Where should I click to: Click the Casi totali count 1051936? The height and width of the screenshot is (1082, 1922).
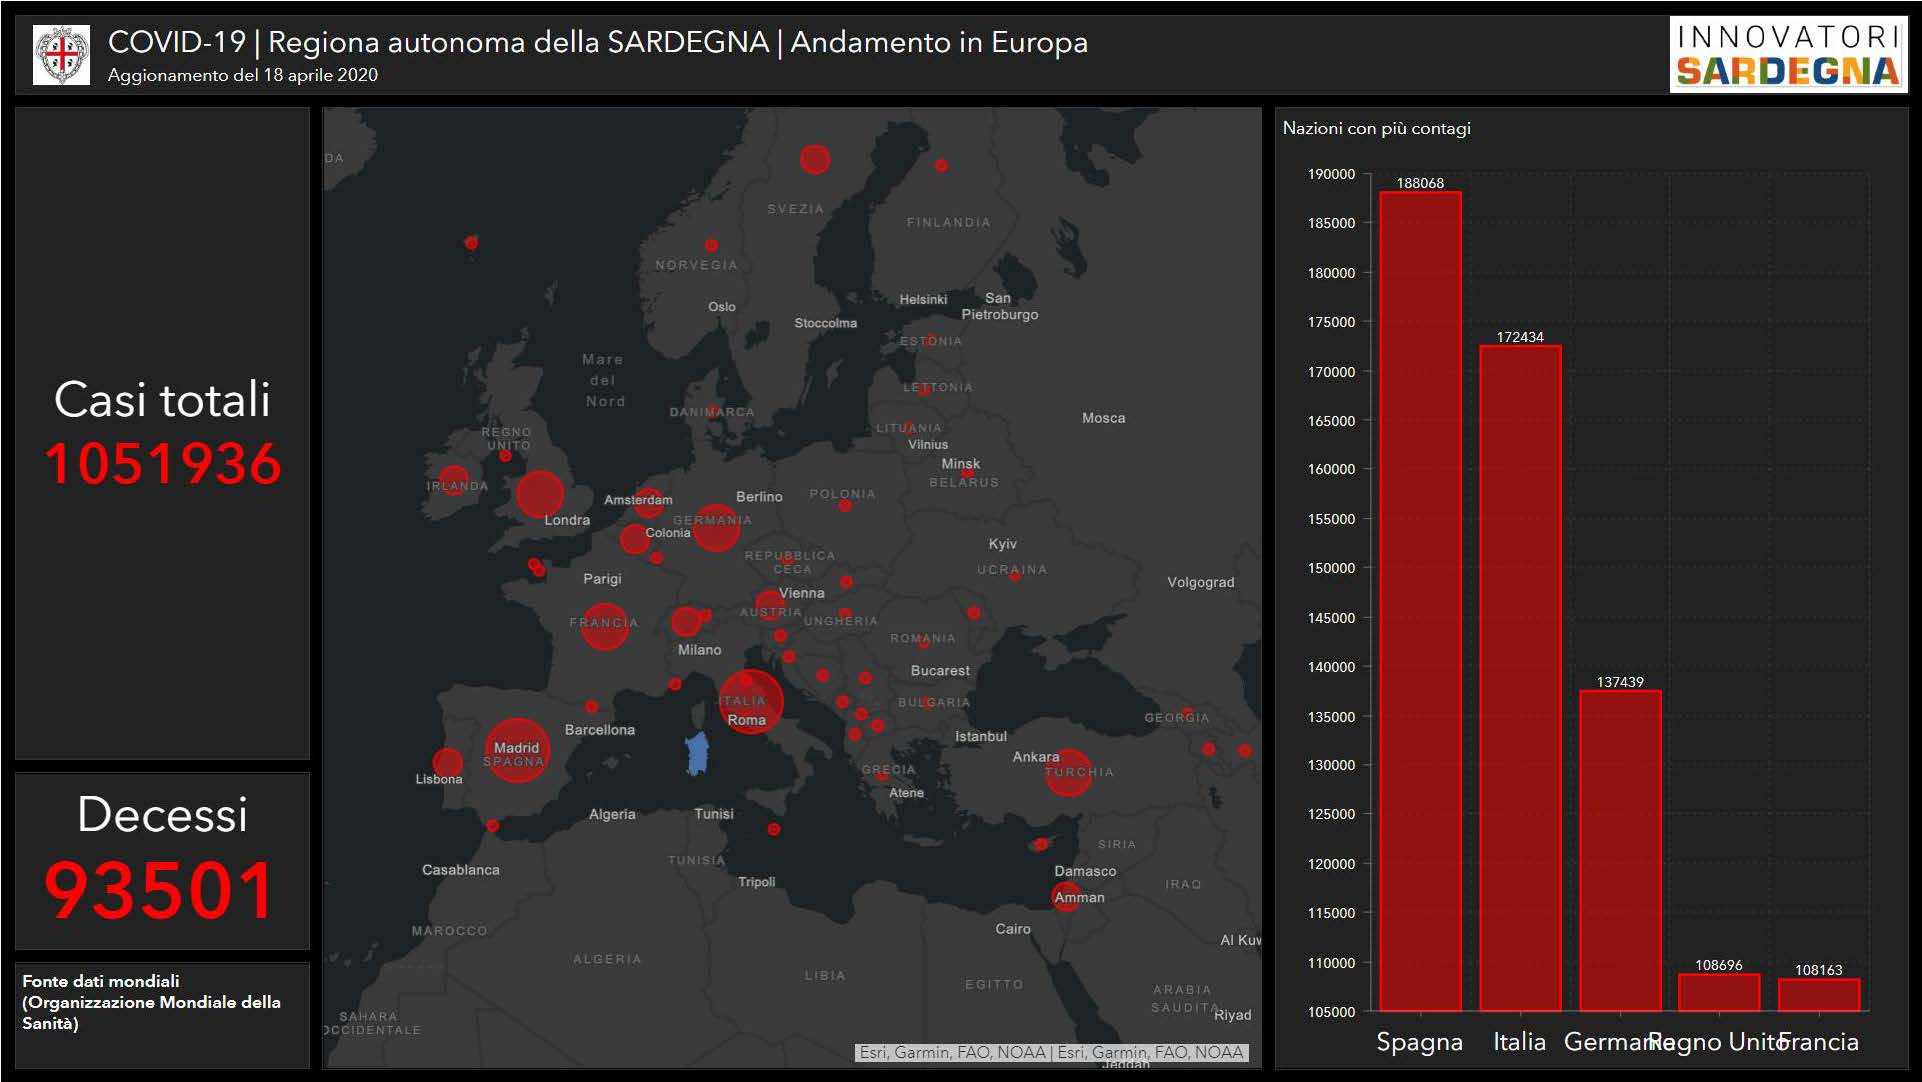[163, 464]
